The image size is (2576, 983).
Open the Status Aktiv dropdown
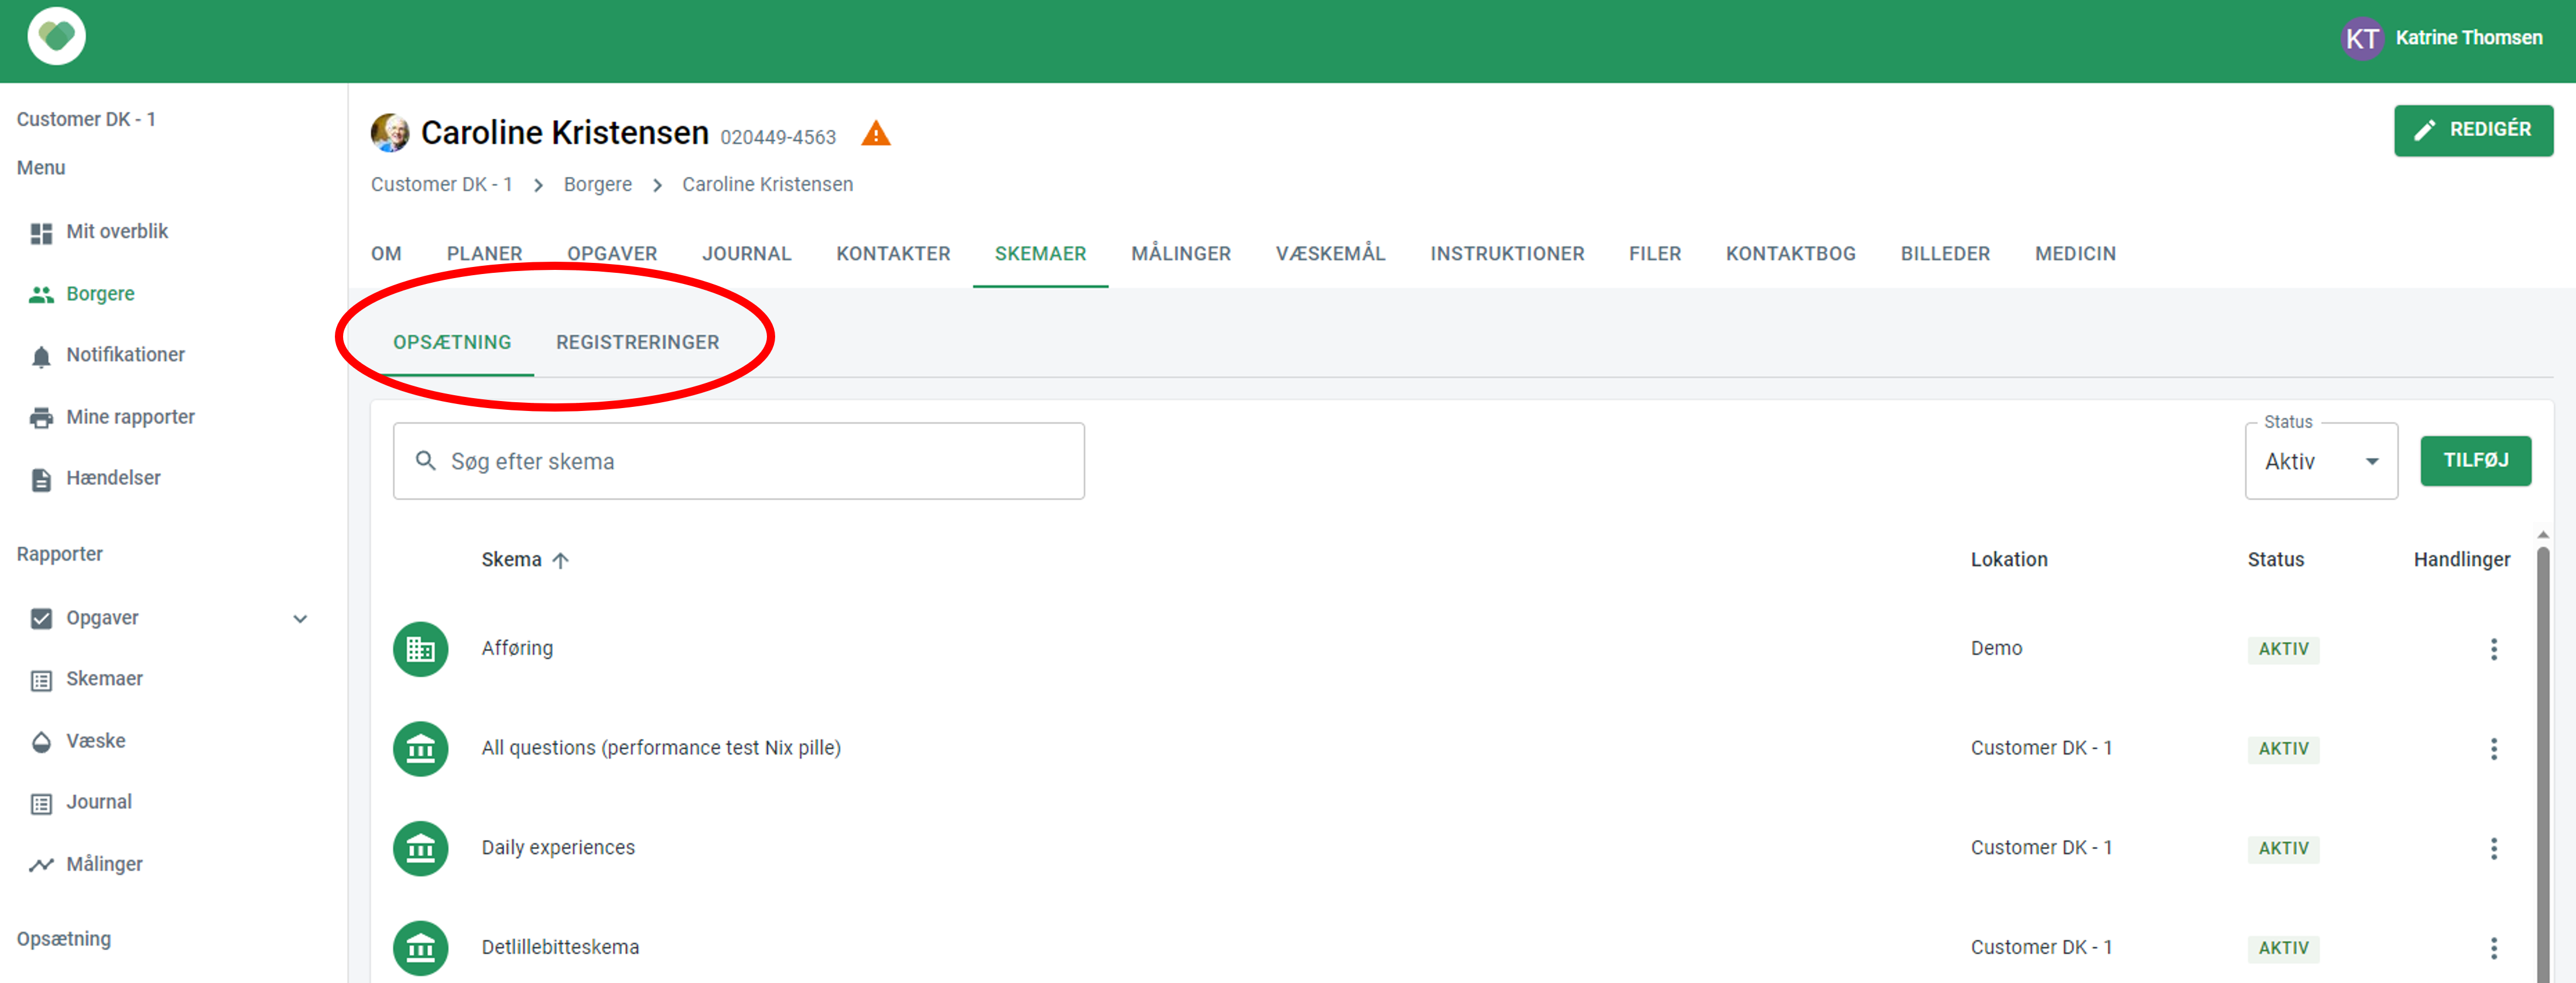point(2321,461)
